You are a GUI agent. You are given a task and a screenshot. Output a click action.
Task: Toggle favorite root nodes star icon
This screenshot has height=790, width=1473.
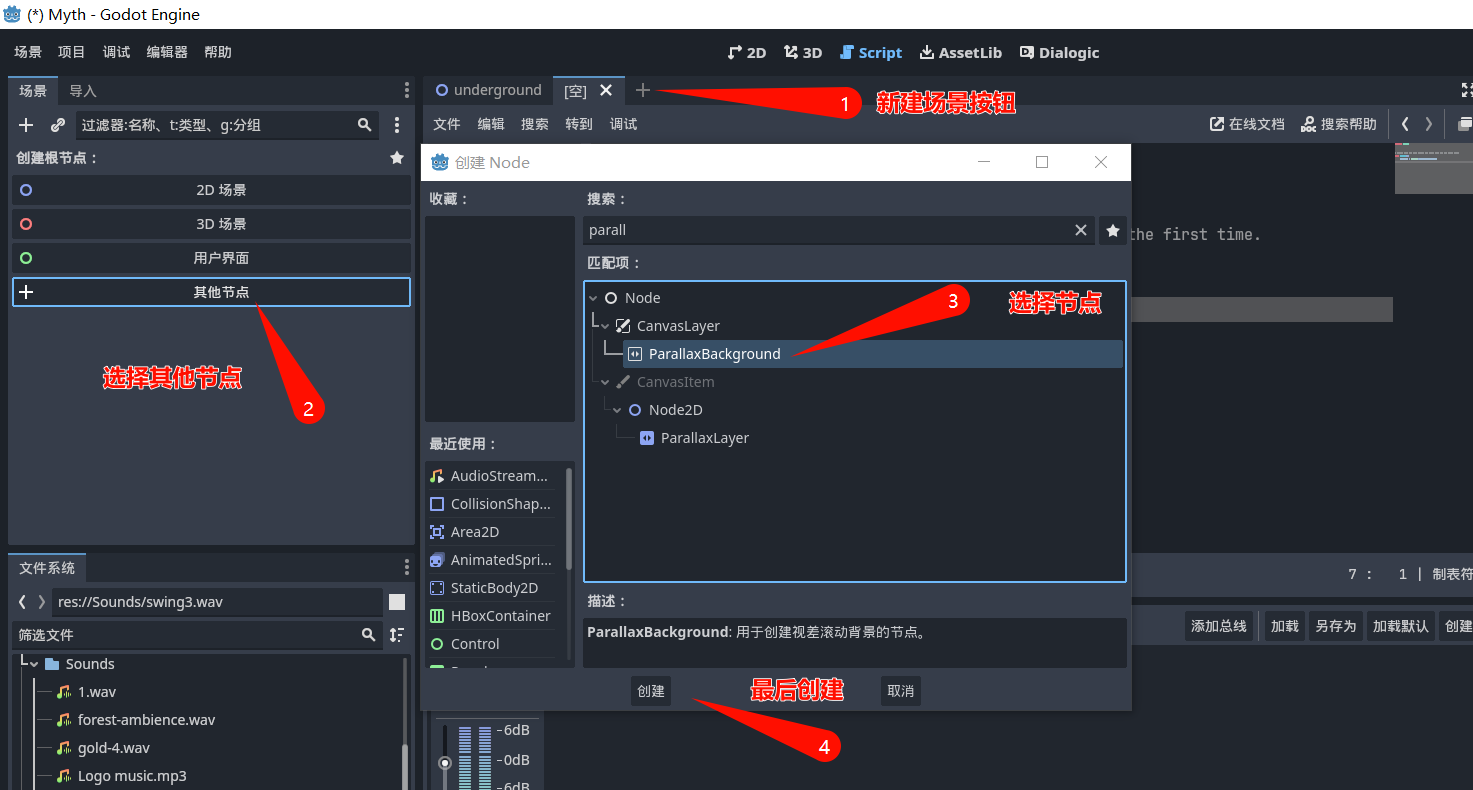tap(397, 158)
